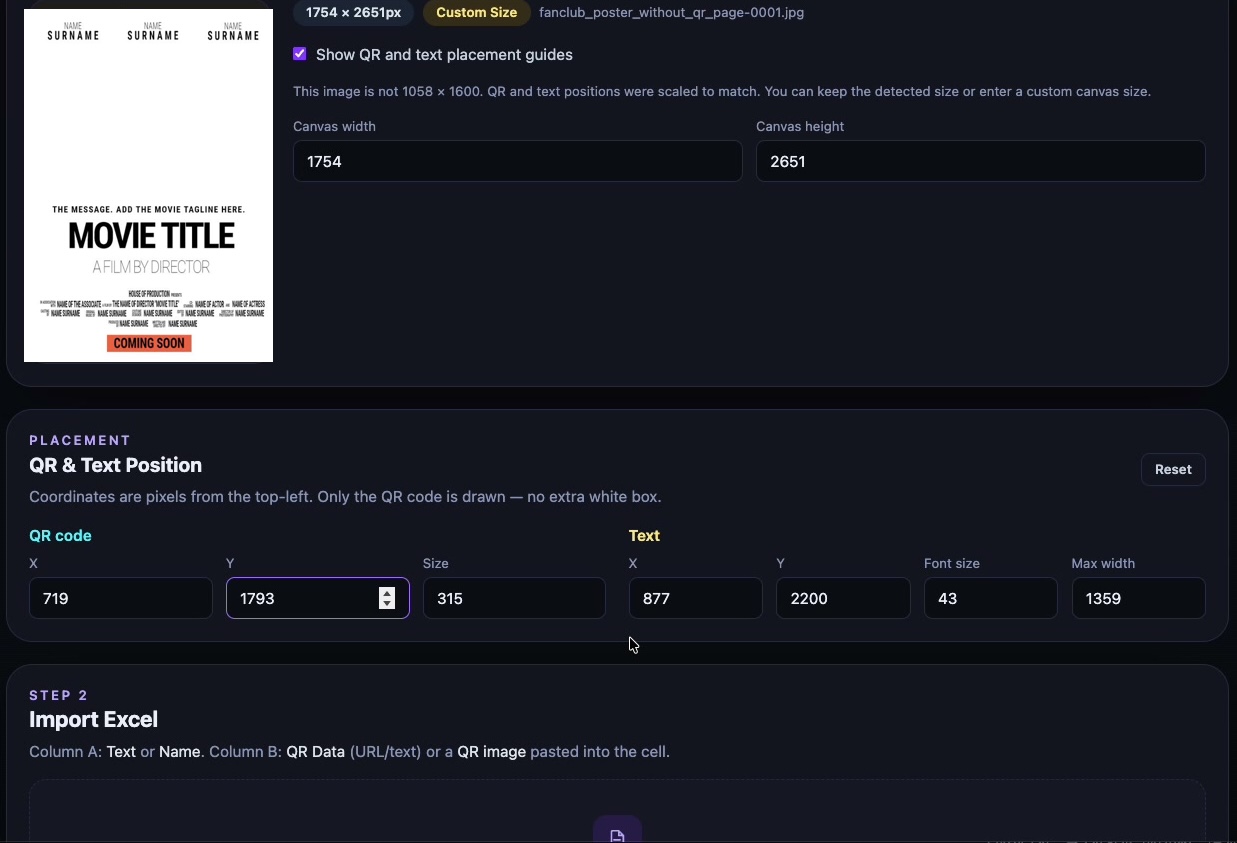Click the file name fanclub_poster_without_qr_page-0001.jpg

point(671,12)
